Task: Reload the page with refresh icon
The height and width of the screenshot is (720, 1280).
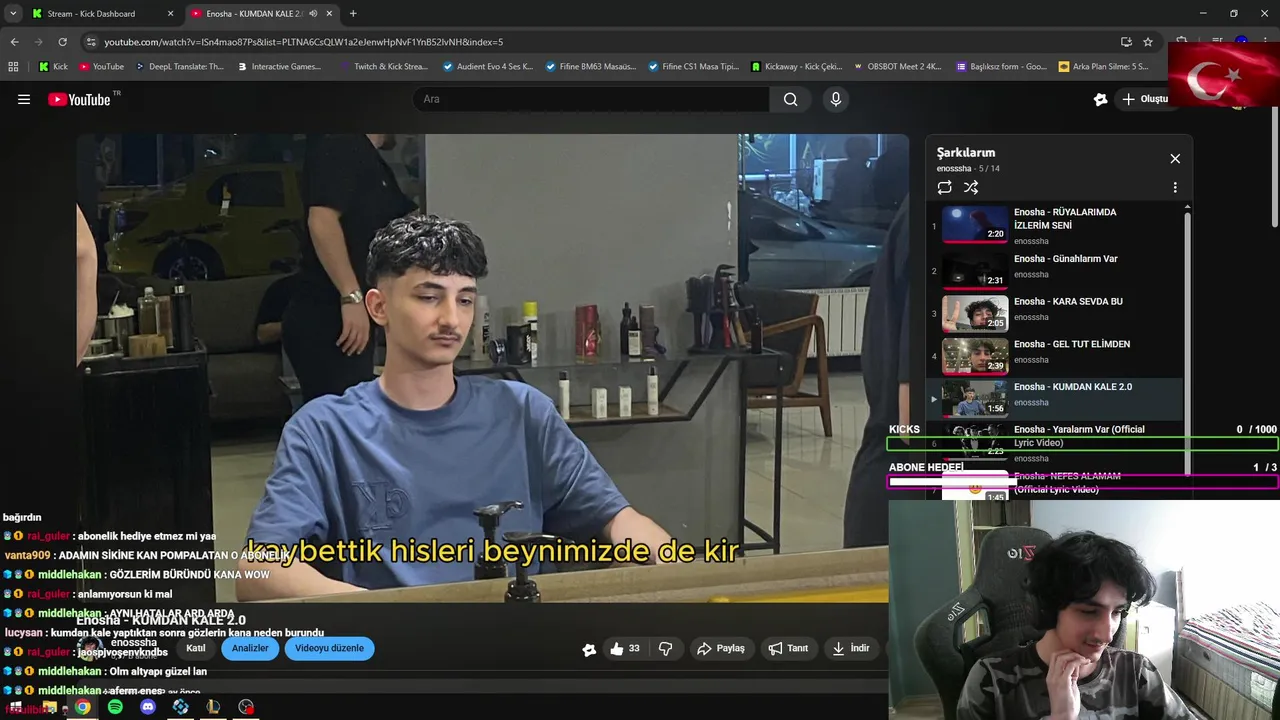Action: pos(62,42)
